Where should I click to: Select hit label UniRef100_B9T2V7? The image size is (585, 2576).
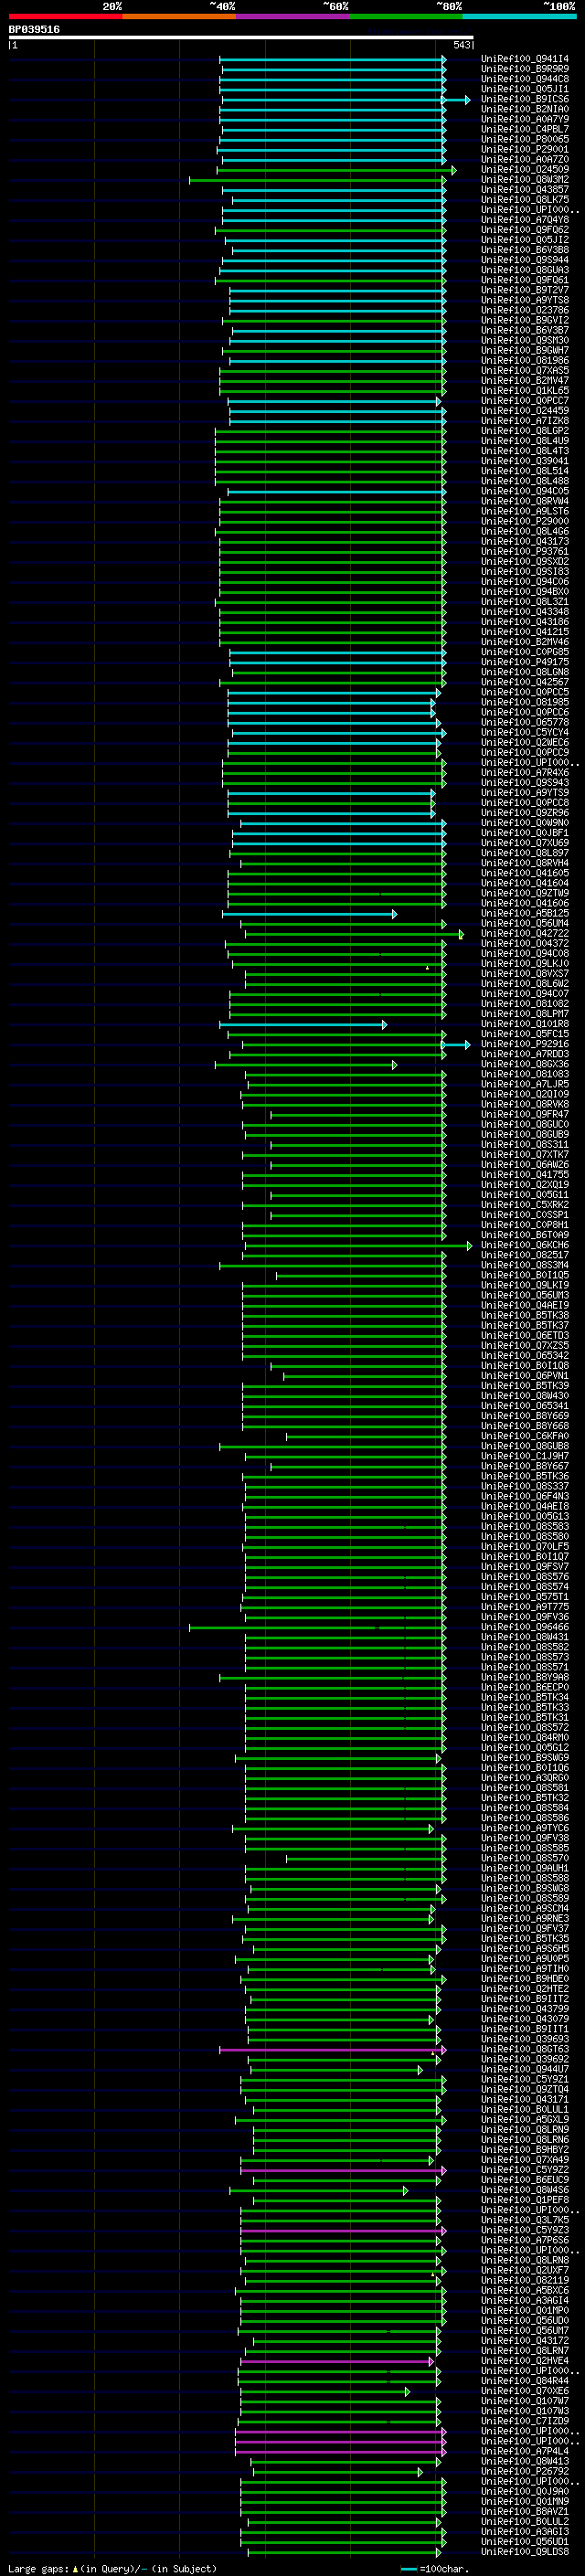coord(525,291)
